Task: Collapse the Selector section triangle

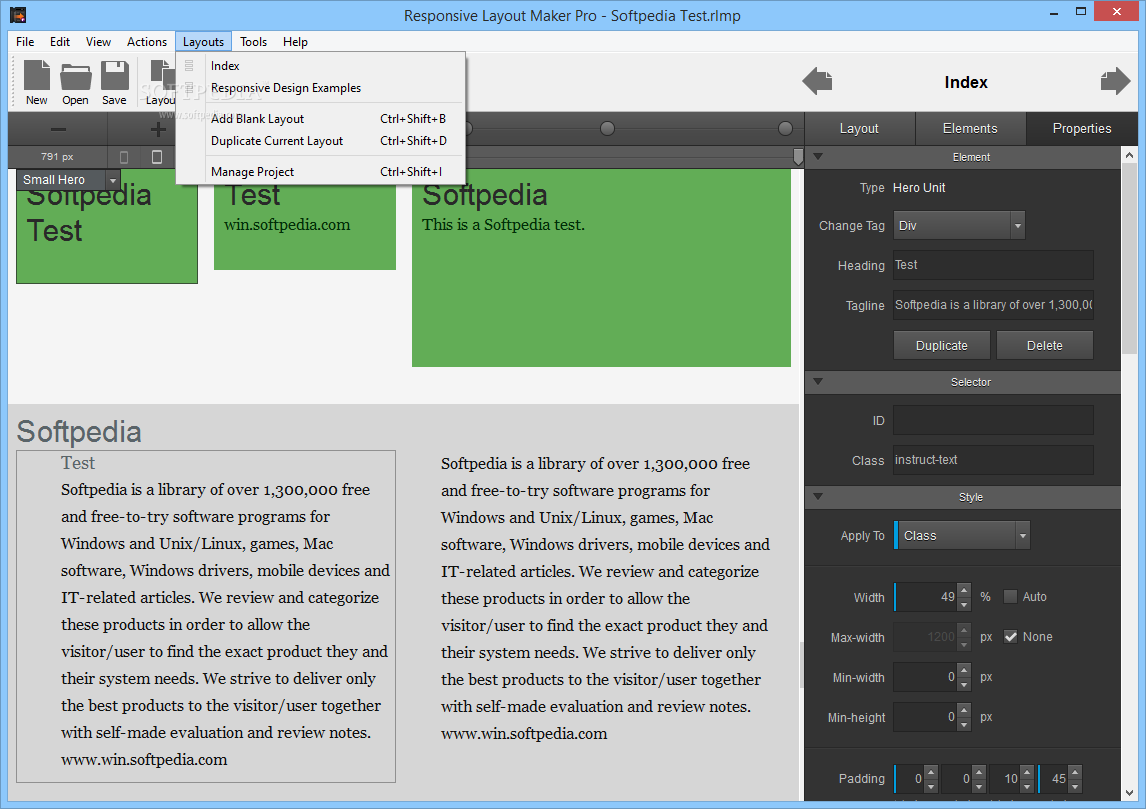Action: (818, 381)
